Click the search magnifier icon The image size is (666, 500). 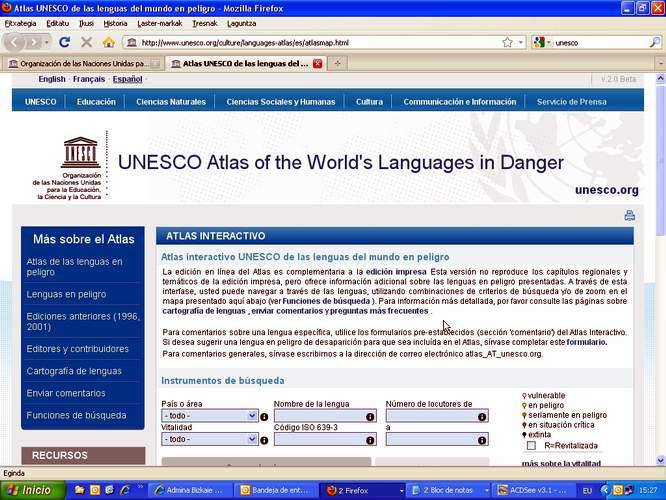click(655, 42)
